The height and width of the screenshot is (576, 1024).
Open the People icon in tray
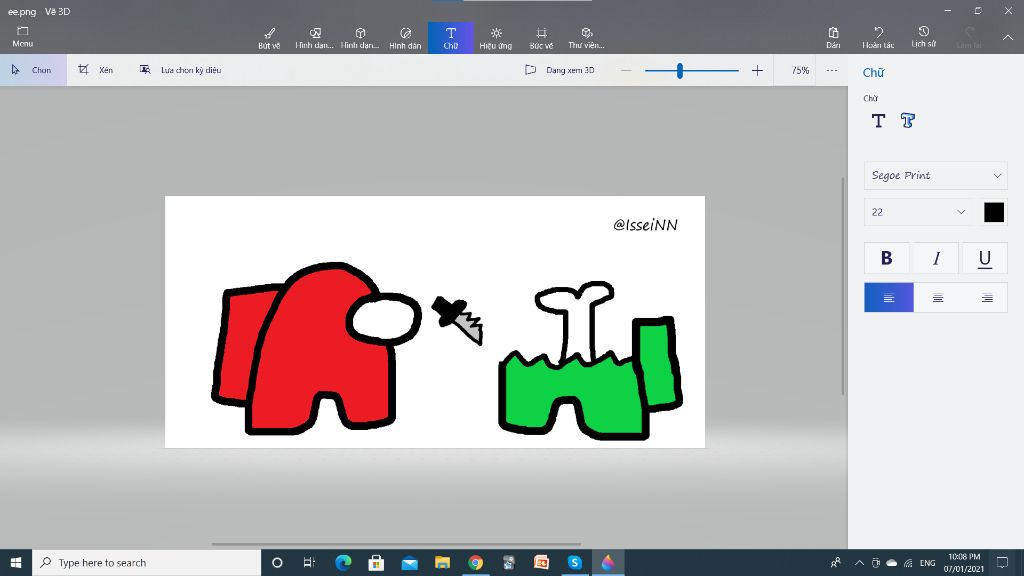(x=835, y=562)
